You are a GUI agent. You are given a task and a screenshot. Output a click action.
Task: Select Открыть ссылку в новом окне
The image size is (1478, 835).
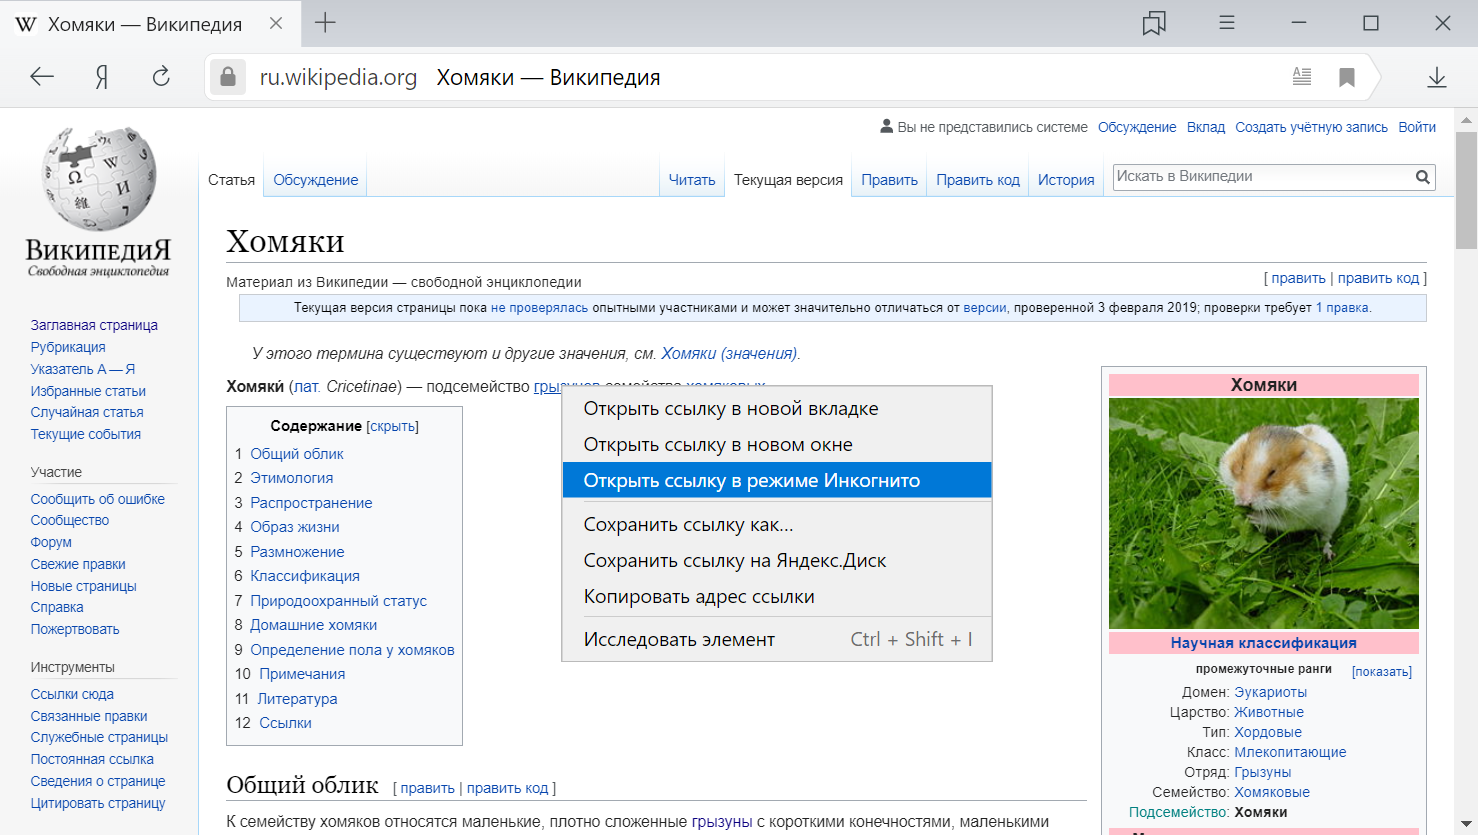(x=777, y=445)
